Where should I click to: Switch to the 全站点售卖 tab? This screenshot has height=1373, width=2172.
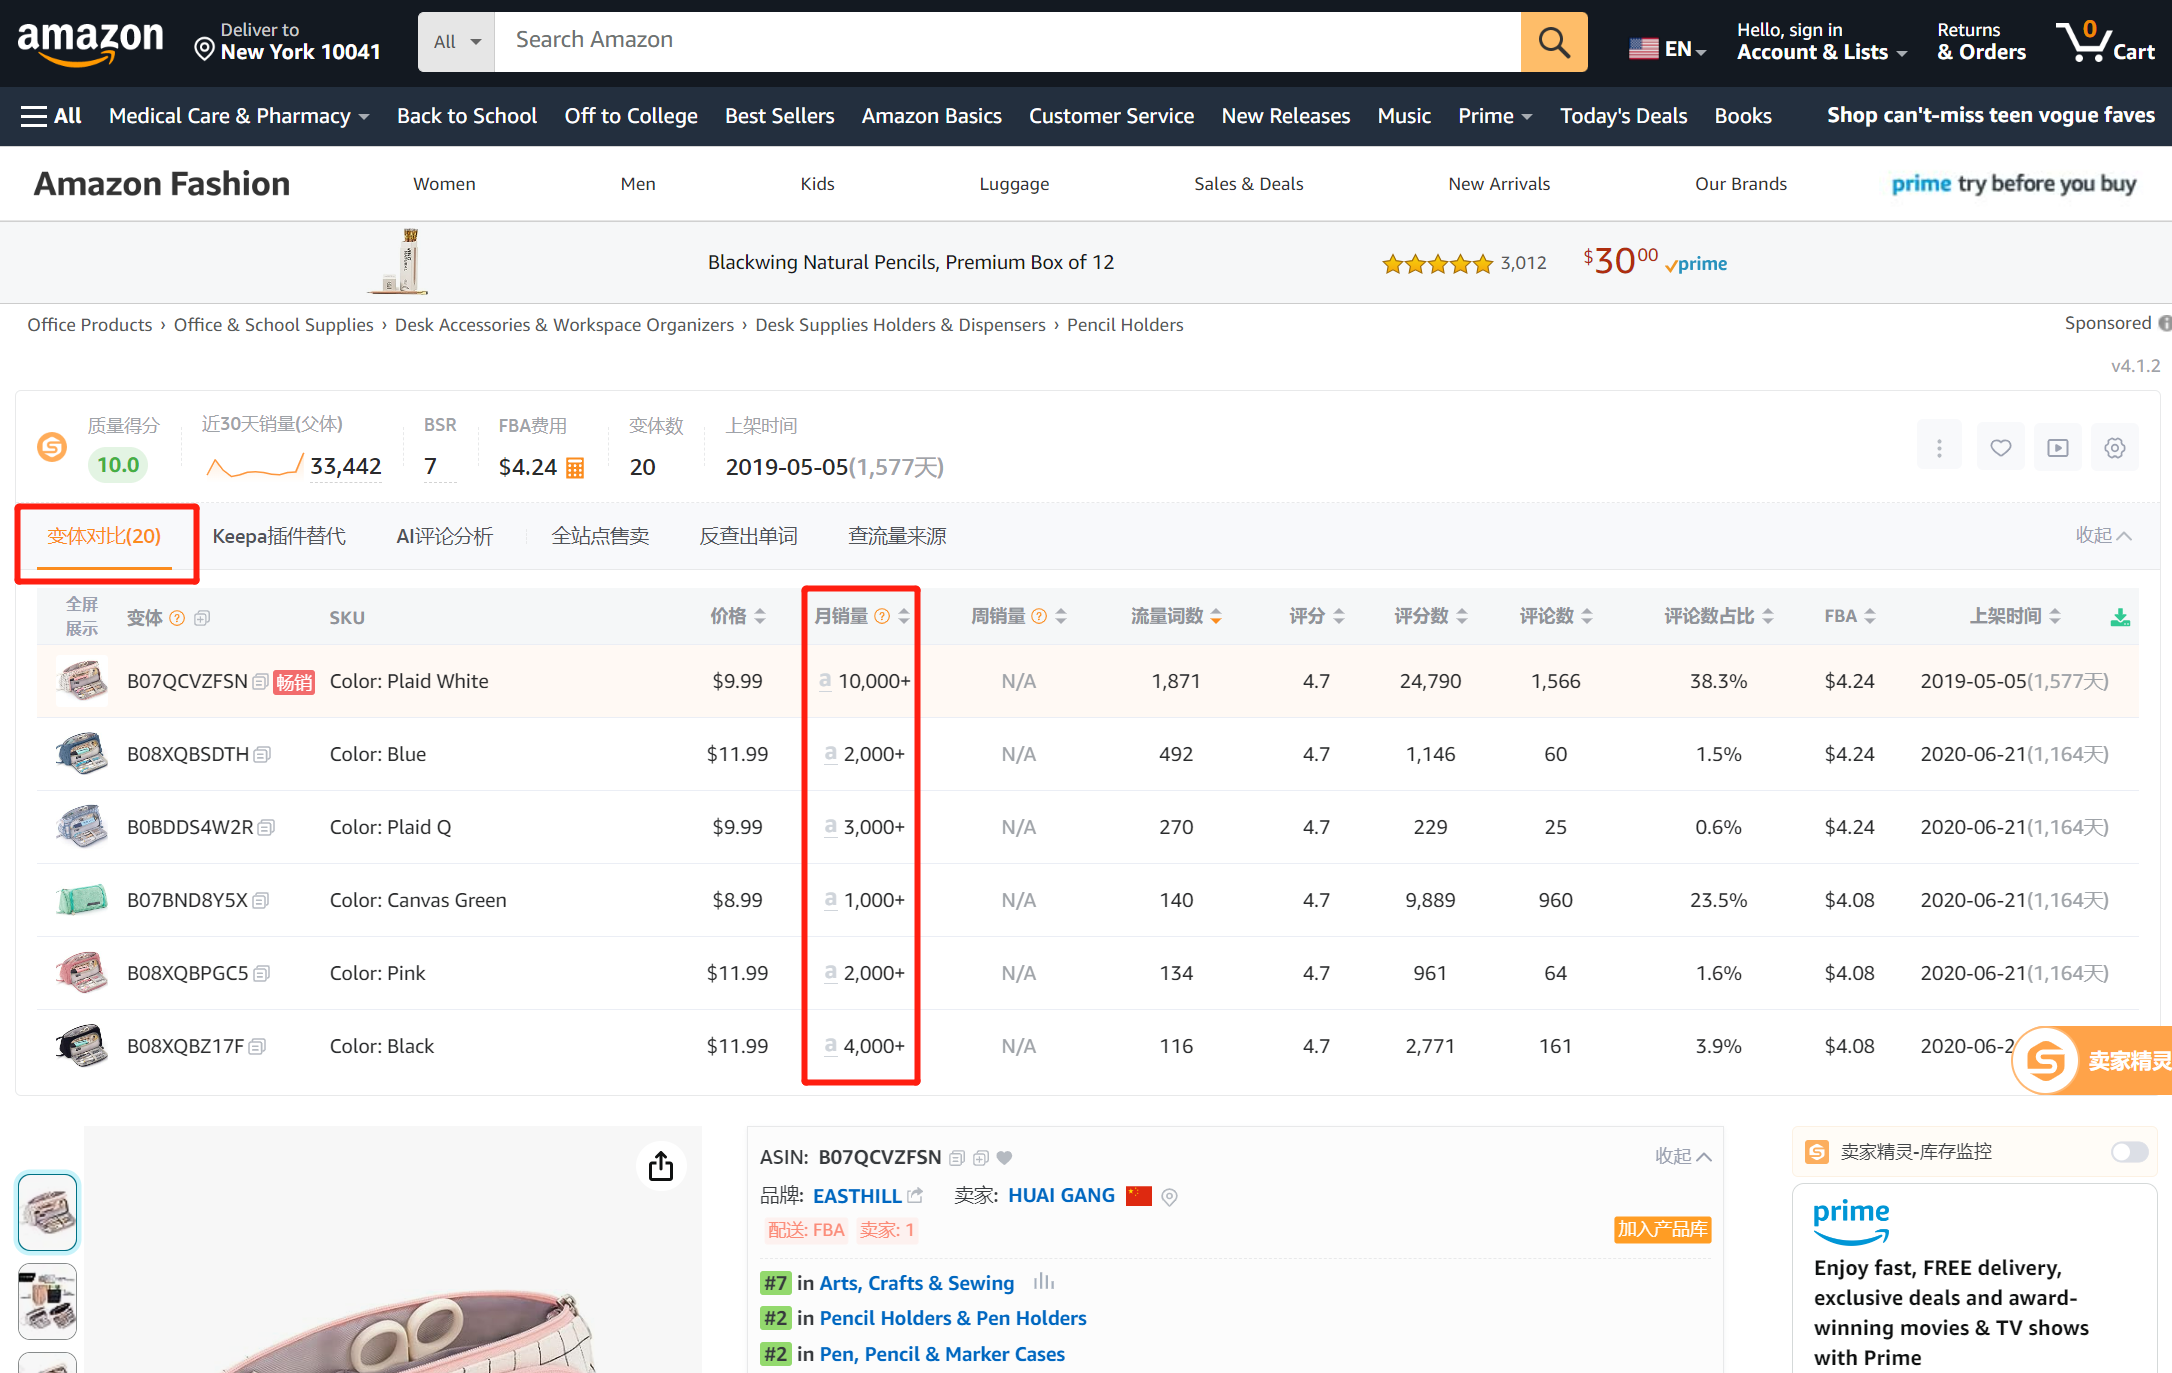600,537
